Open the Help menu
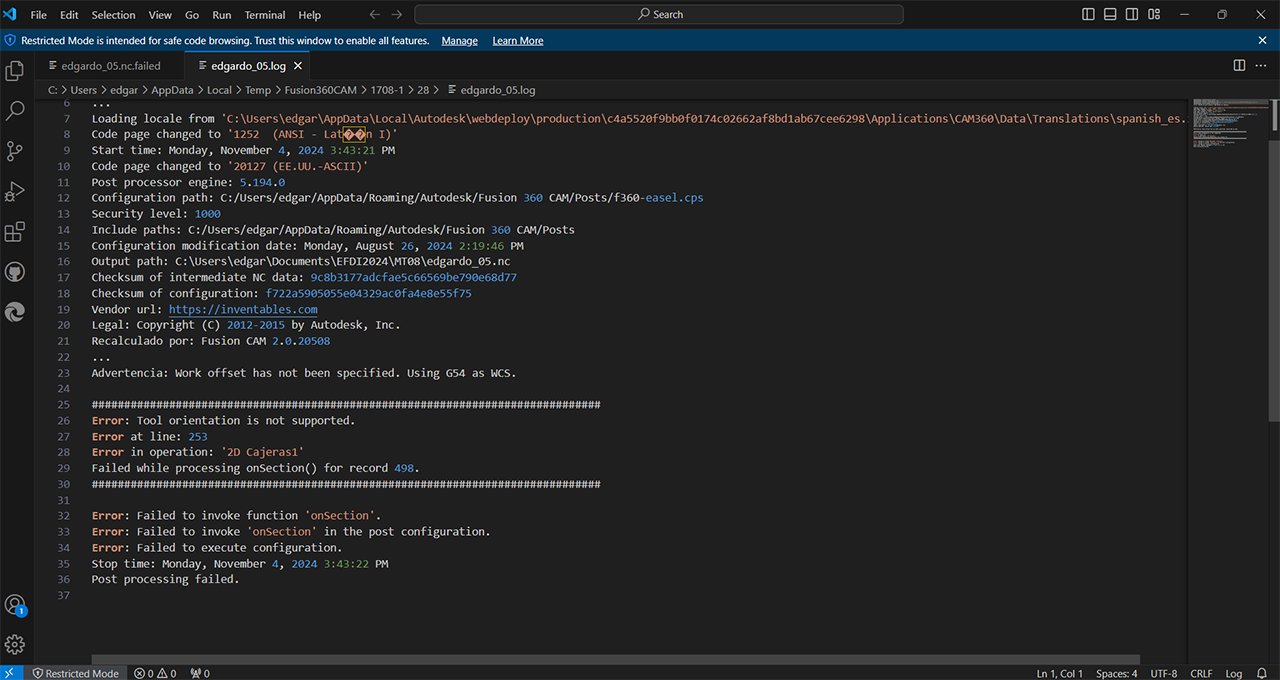1280x680 pixels. pyautogui.click(x=310, y=15)
